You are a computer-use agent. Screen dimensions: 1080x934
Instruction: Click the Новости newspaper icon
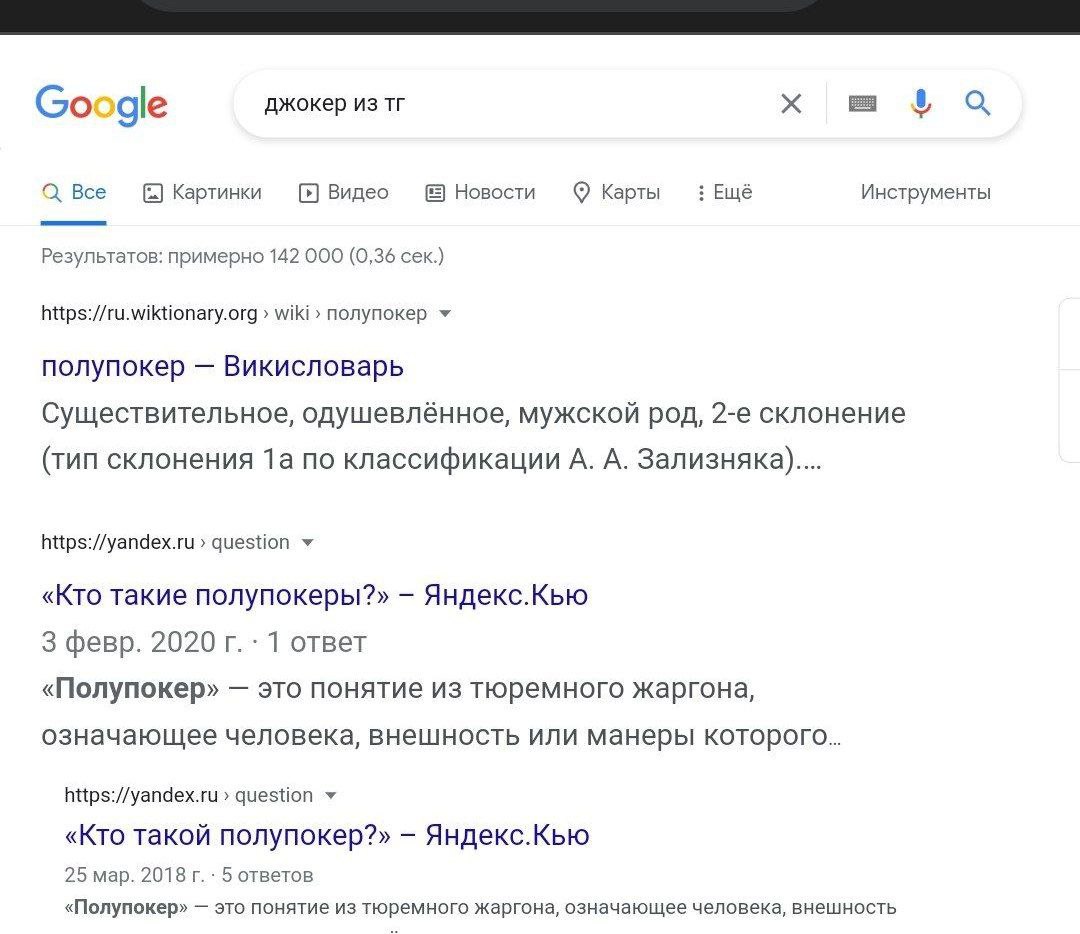click(435, 193)
